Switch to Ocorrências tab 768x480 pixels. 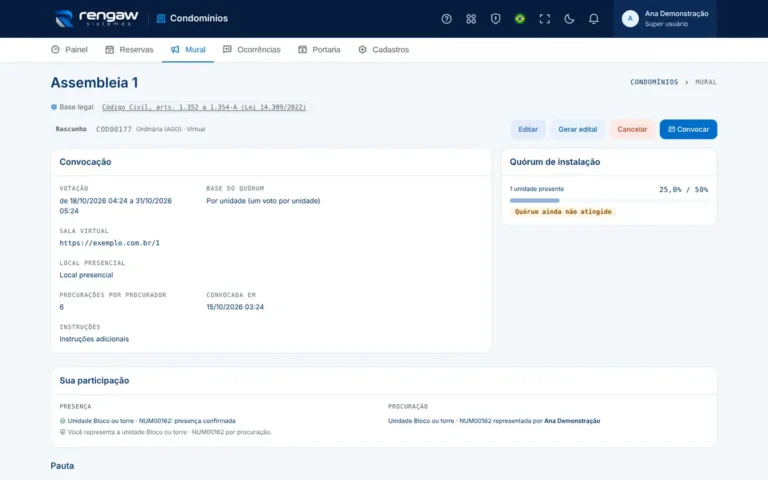click(252, 49)
